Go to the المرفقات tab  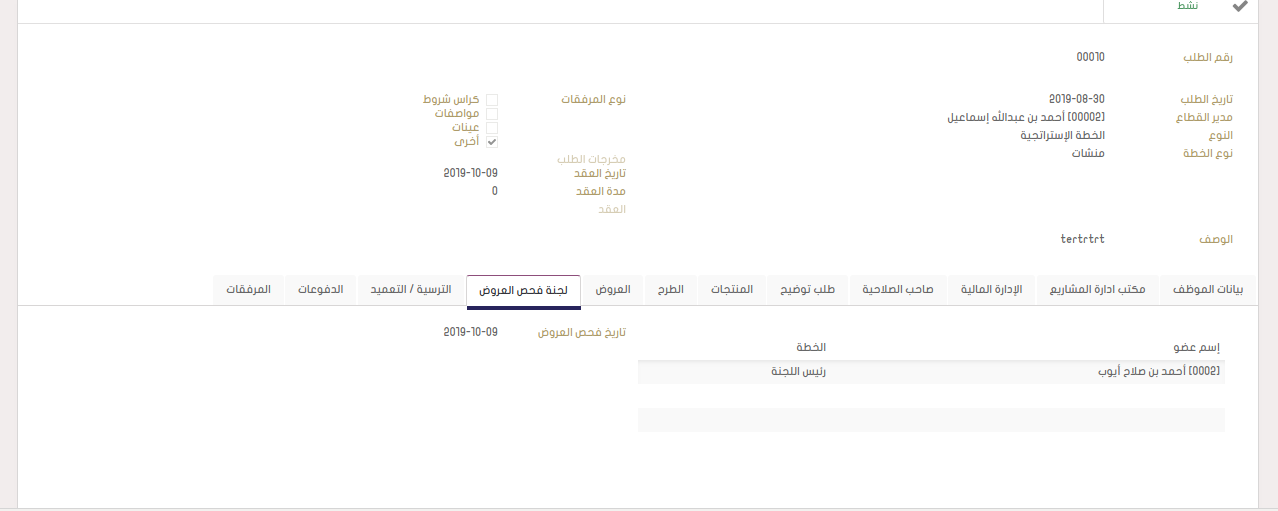click(x=248, y=290)
